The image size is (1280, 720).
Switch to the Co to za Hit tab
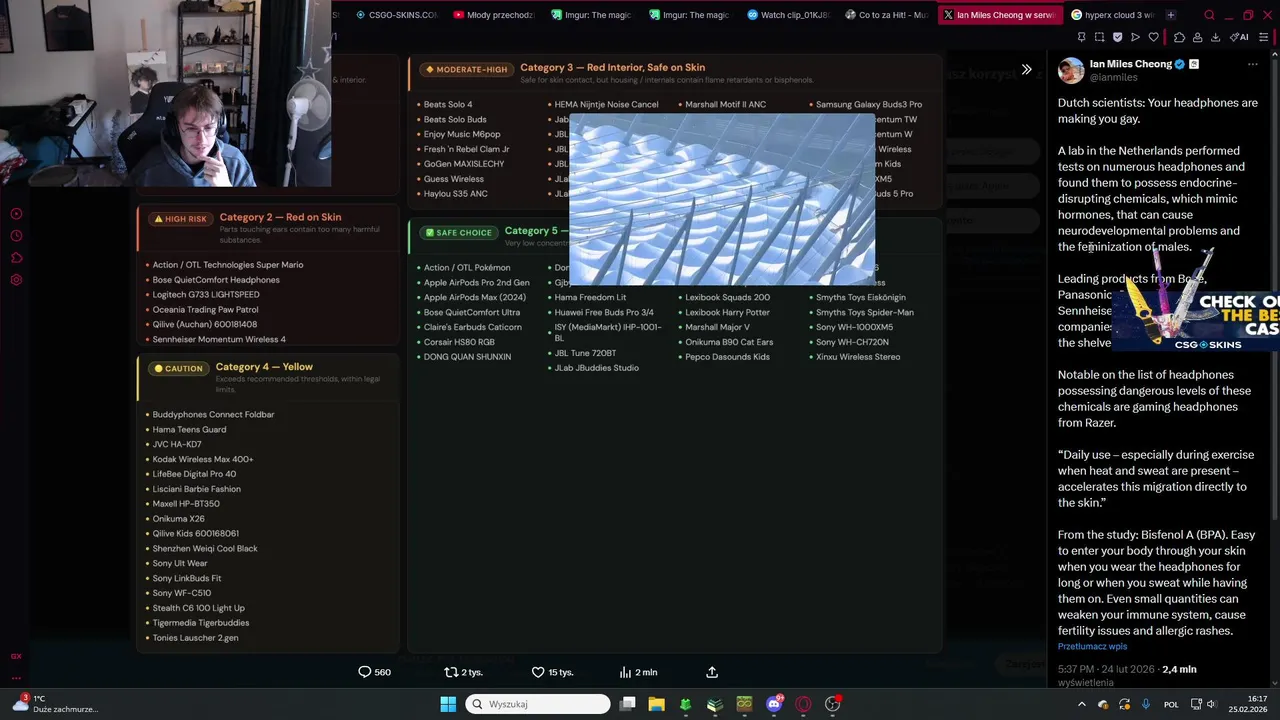click(x=886, y=15)
